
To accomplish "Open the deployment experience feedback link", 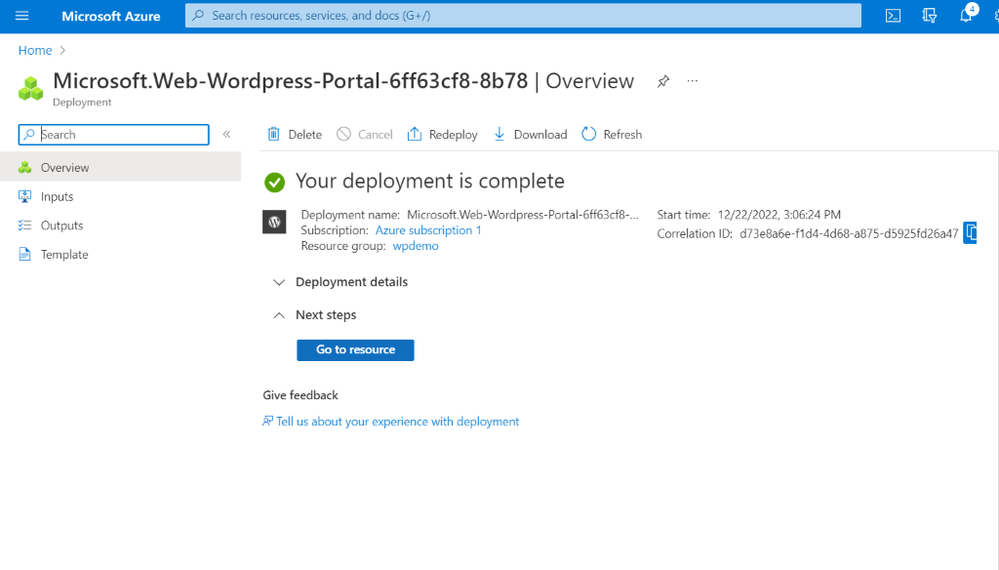I will 391,422.
